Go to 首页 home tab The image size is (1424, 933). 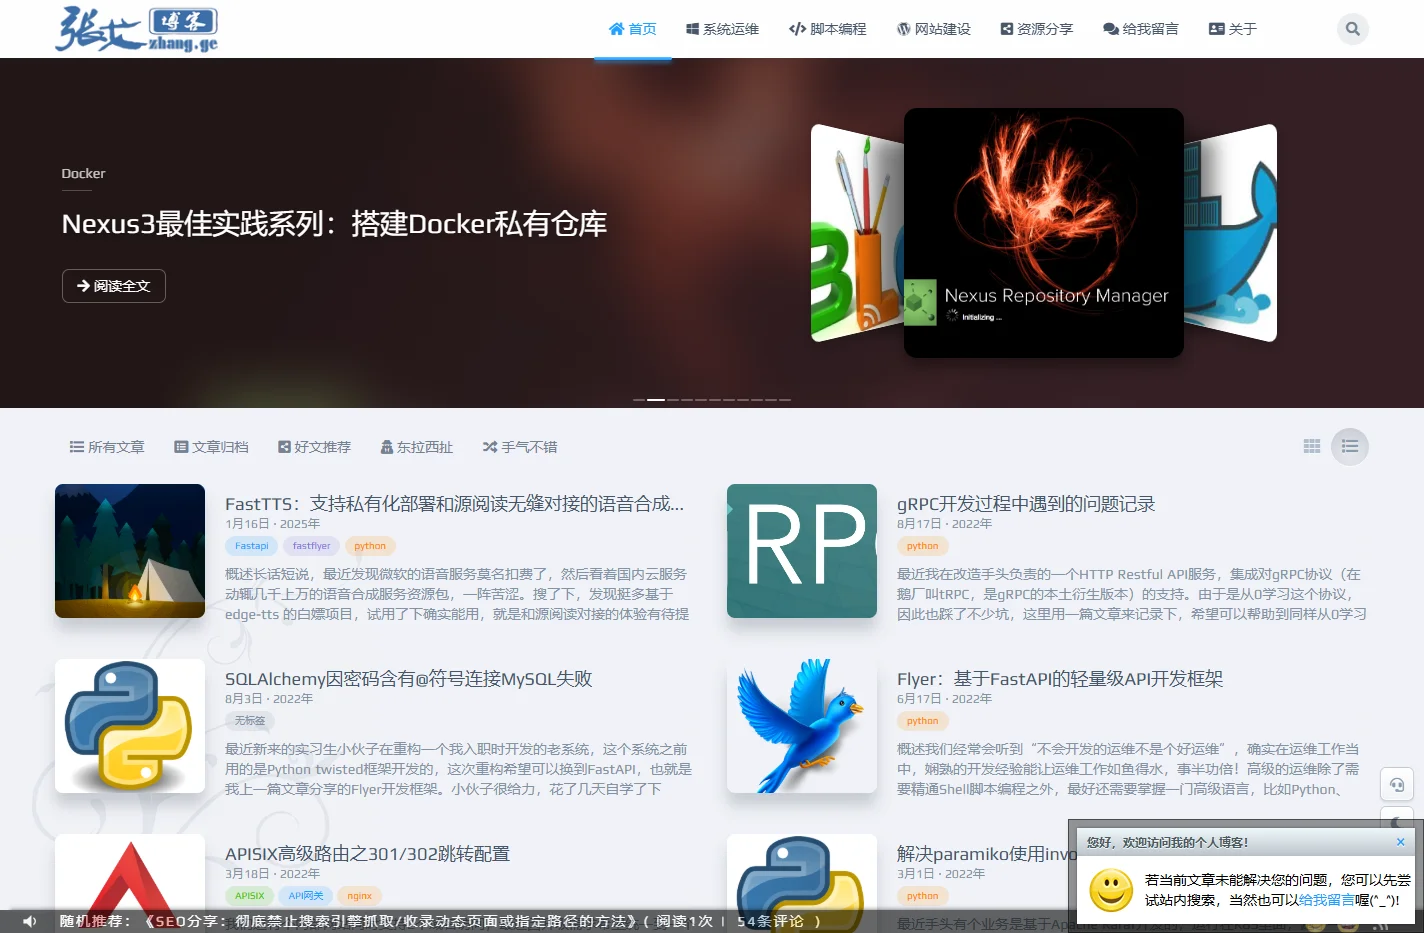click(633, 29)
